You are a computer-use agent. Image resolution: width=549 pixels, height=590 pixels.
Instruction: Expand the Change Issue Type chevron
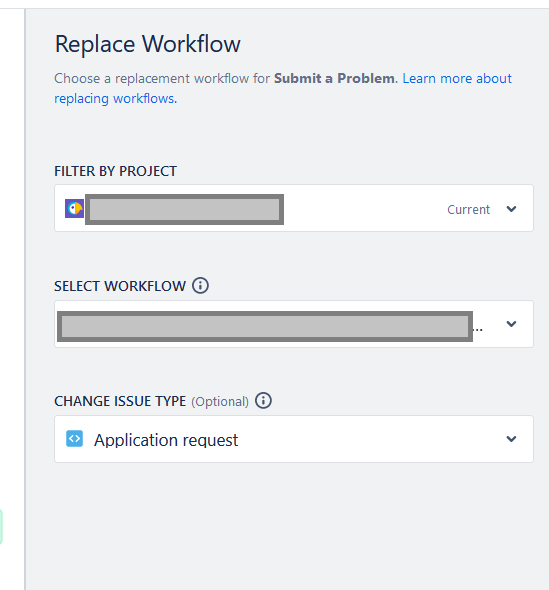click(511, 439)
